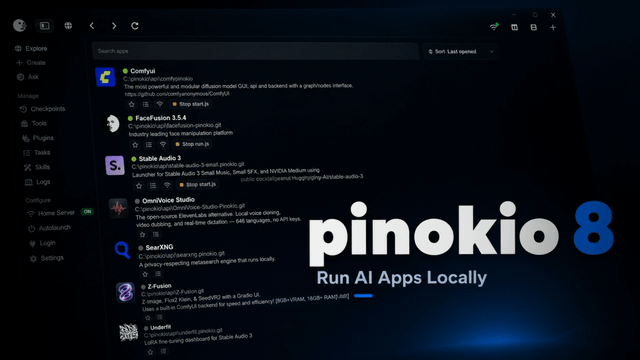Open Logs in the sidebar
Screen dimensions: 640x360
coord(38,182)
